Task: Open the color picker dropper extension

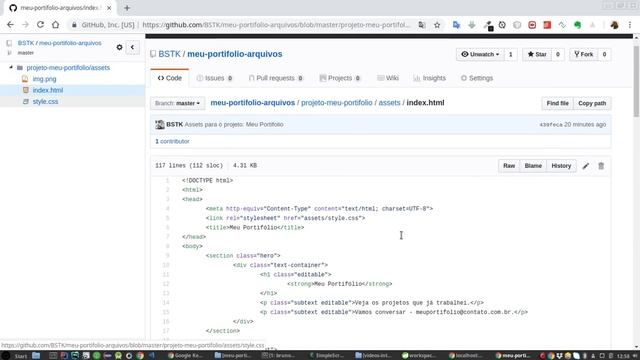Action: point(487,25)
